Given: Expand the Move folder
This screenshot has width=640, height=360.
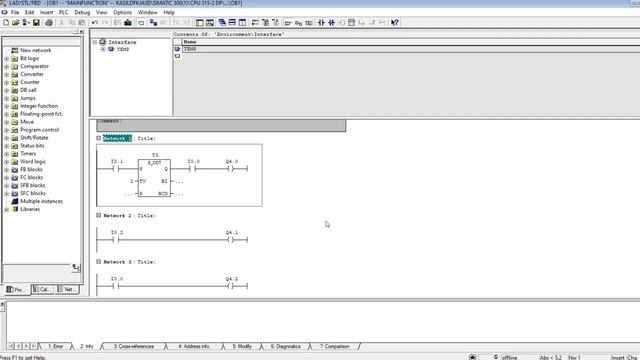Looking at the screenshot, I should pyautogui.click(x=7, y=122).
